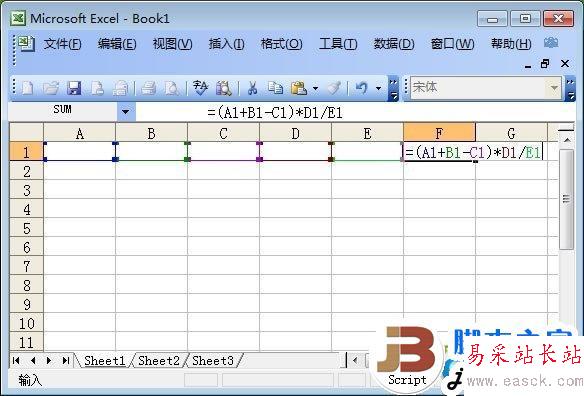The width and height of the screenshot is (584, 396).
Task: Close the inner workbook window
Action: [565, 64]
